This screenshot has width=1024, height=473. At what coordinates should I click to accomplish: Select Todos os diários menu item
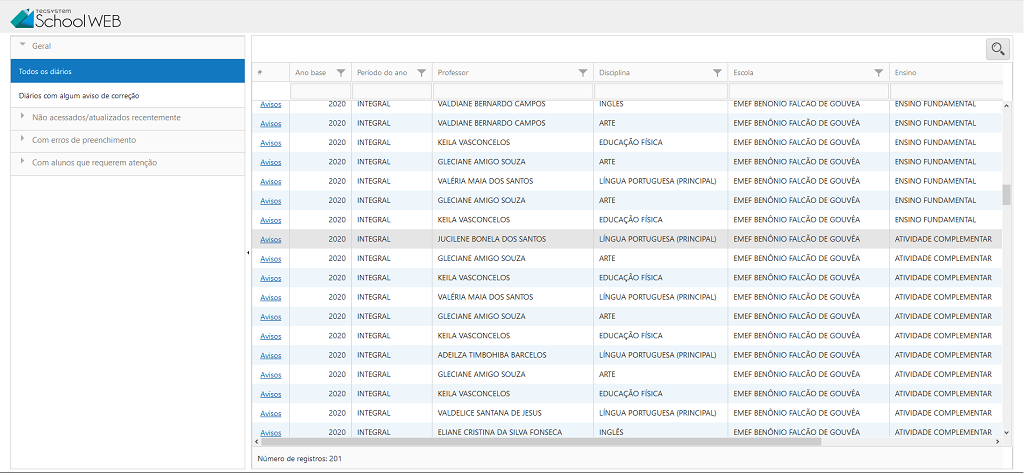[x=127, y=71]
